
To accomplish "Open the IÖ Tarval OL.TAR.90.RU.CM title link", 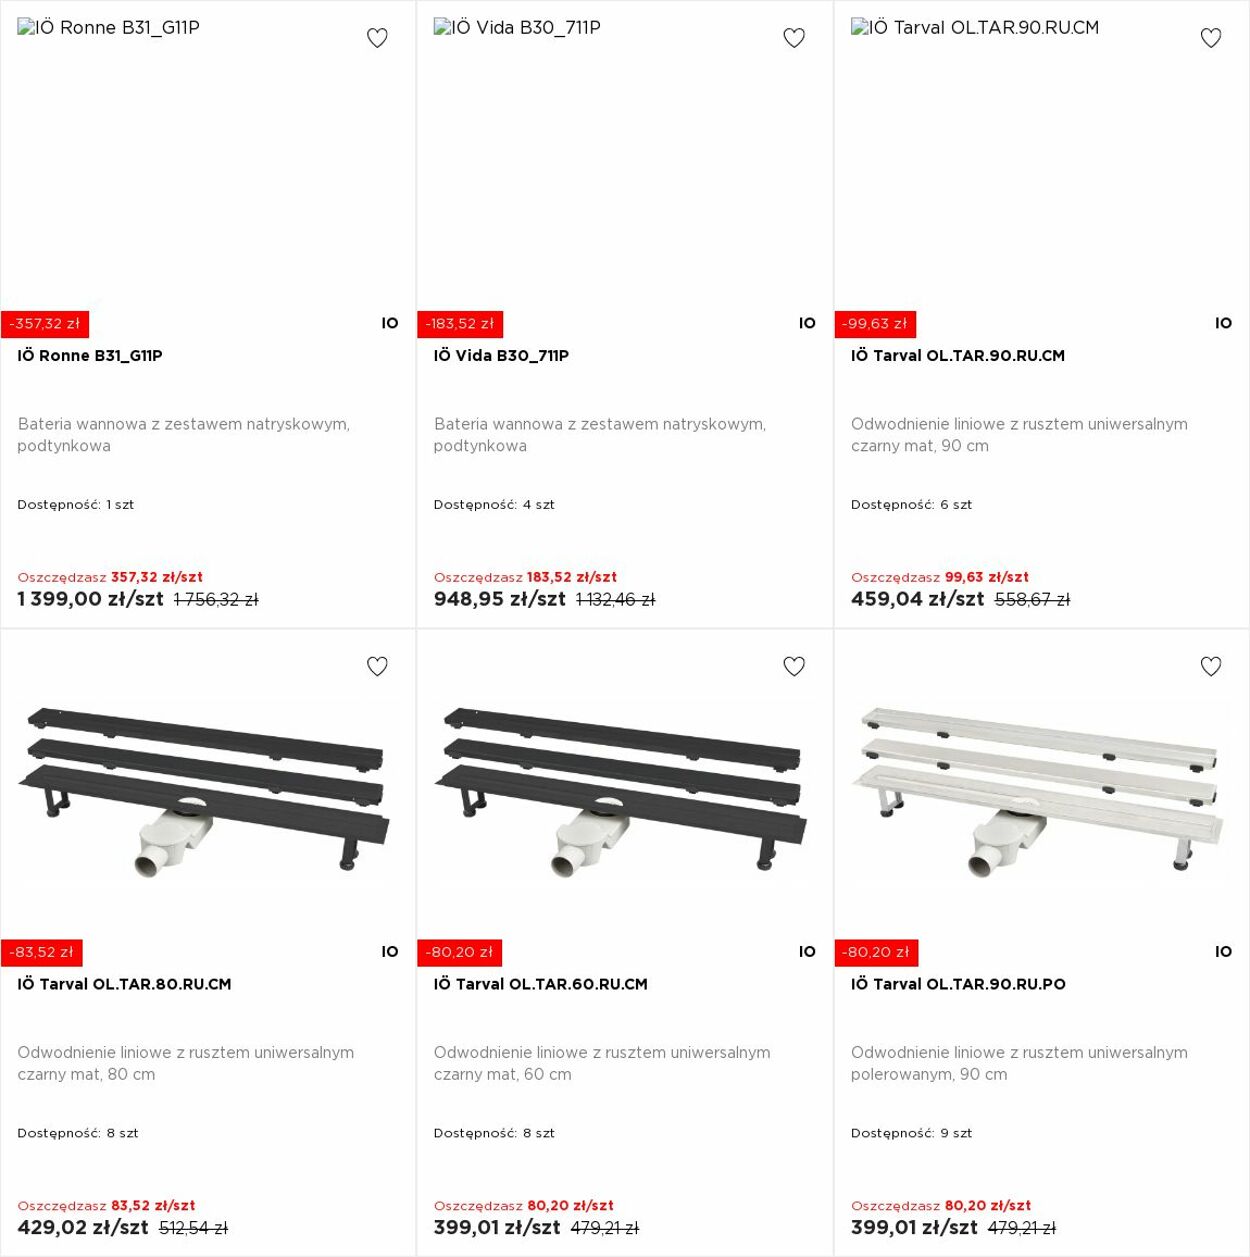I will pyautogui.click(x=958, y=356).
